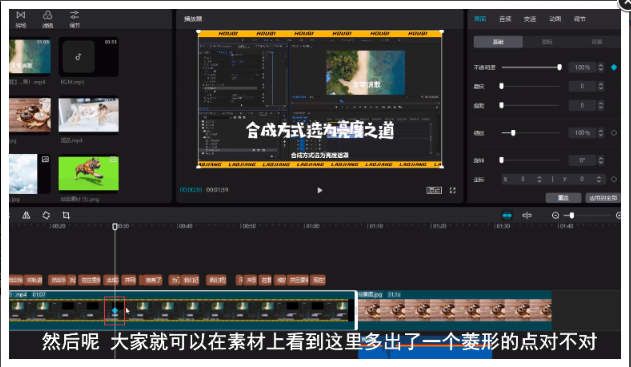Viewport: 631px width, 367px height.
Task: Click the Y coordinate stepper arrows
Action: (599, 179)
